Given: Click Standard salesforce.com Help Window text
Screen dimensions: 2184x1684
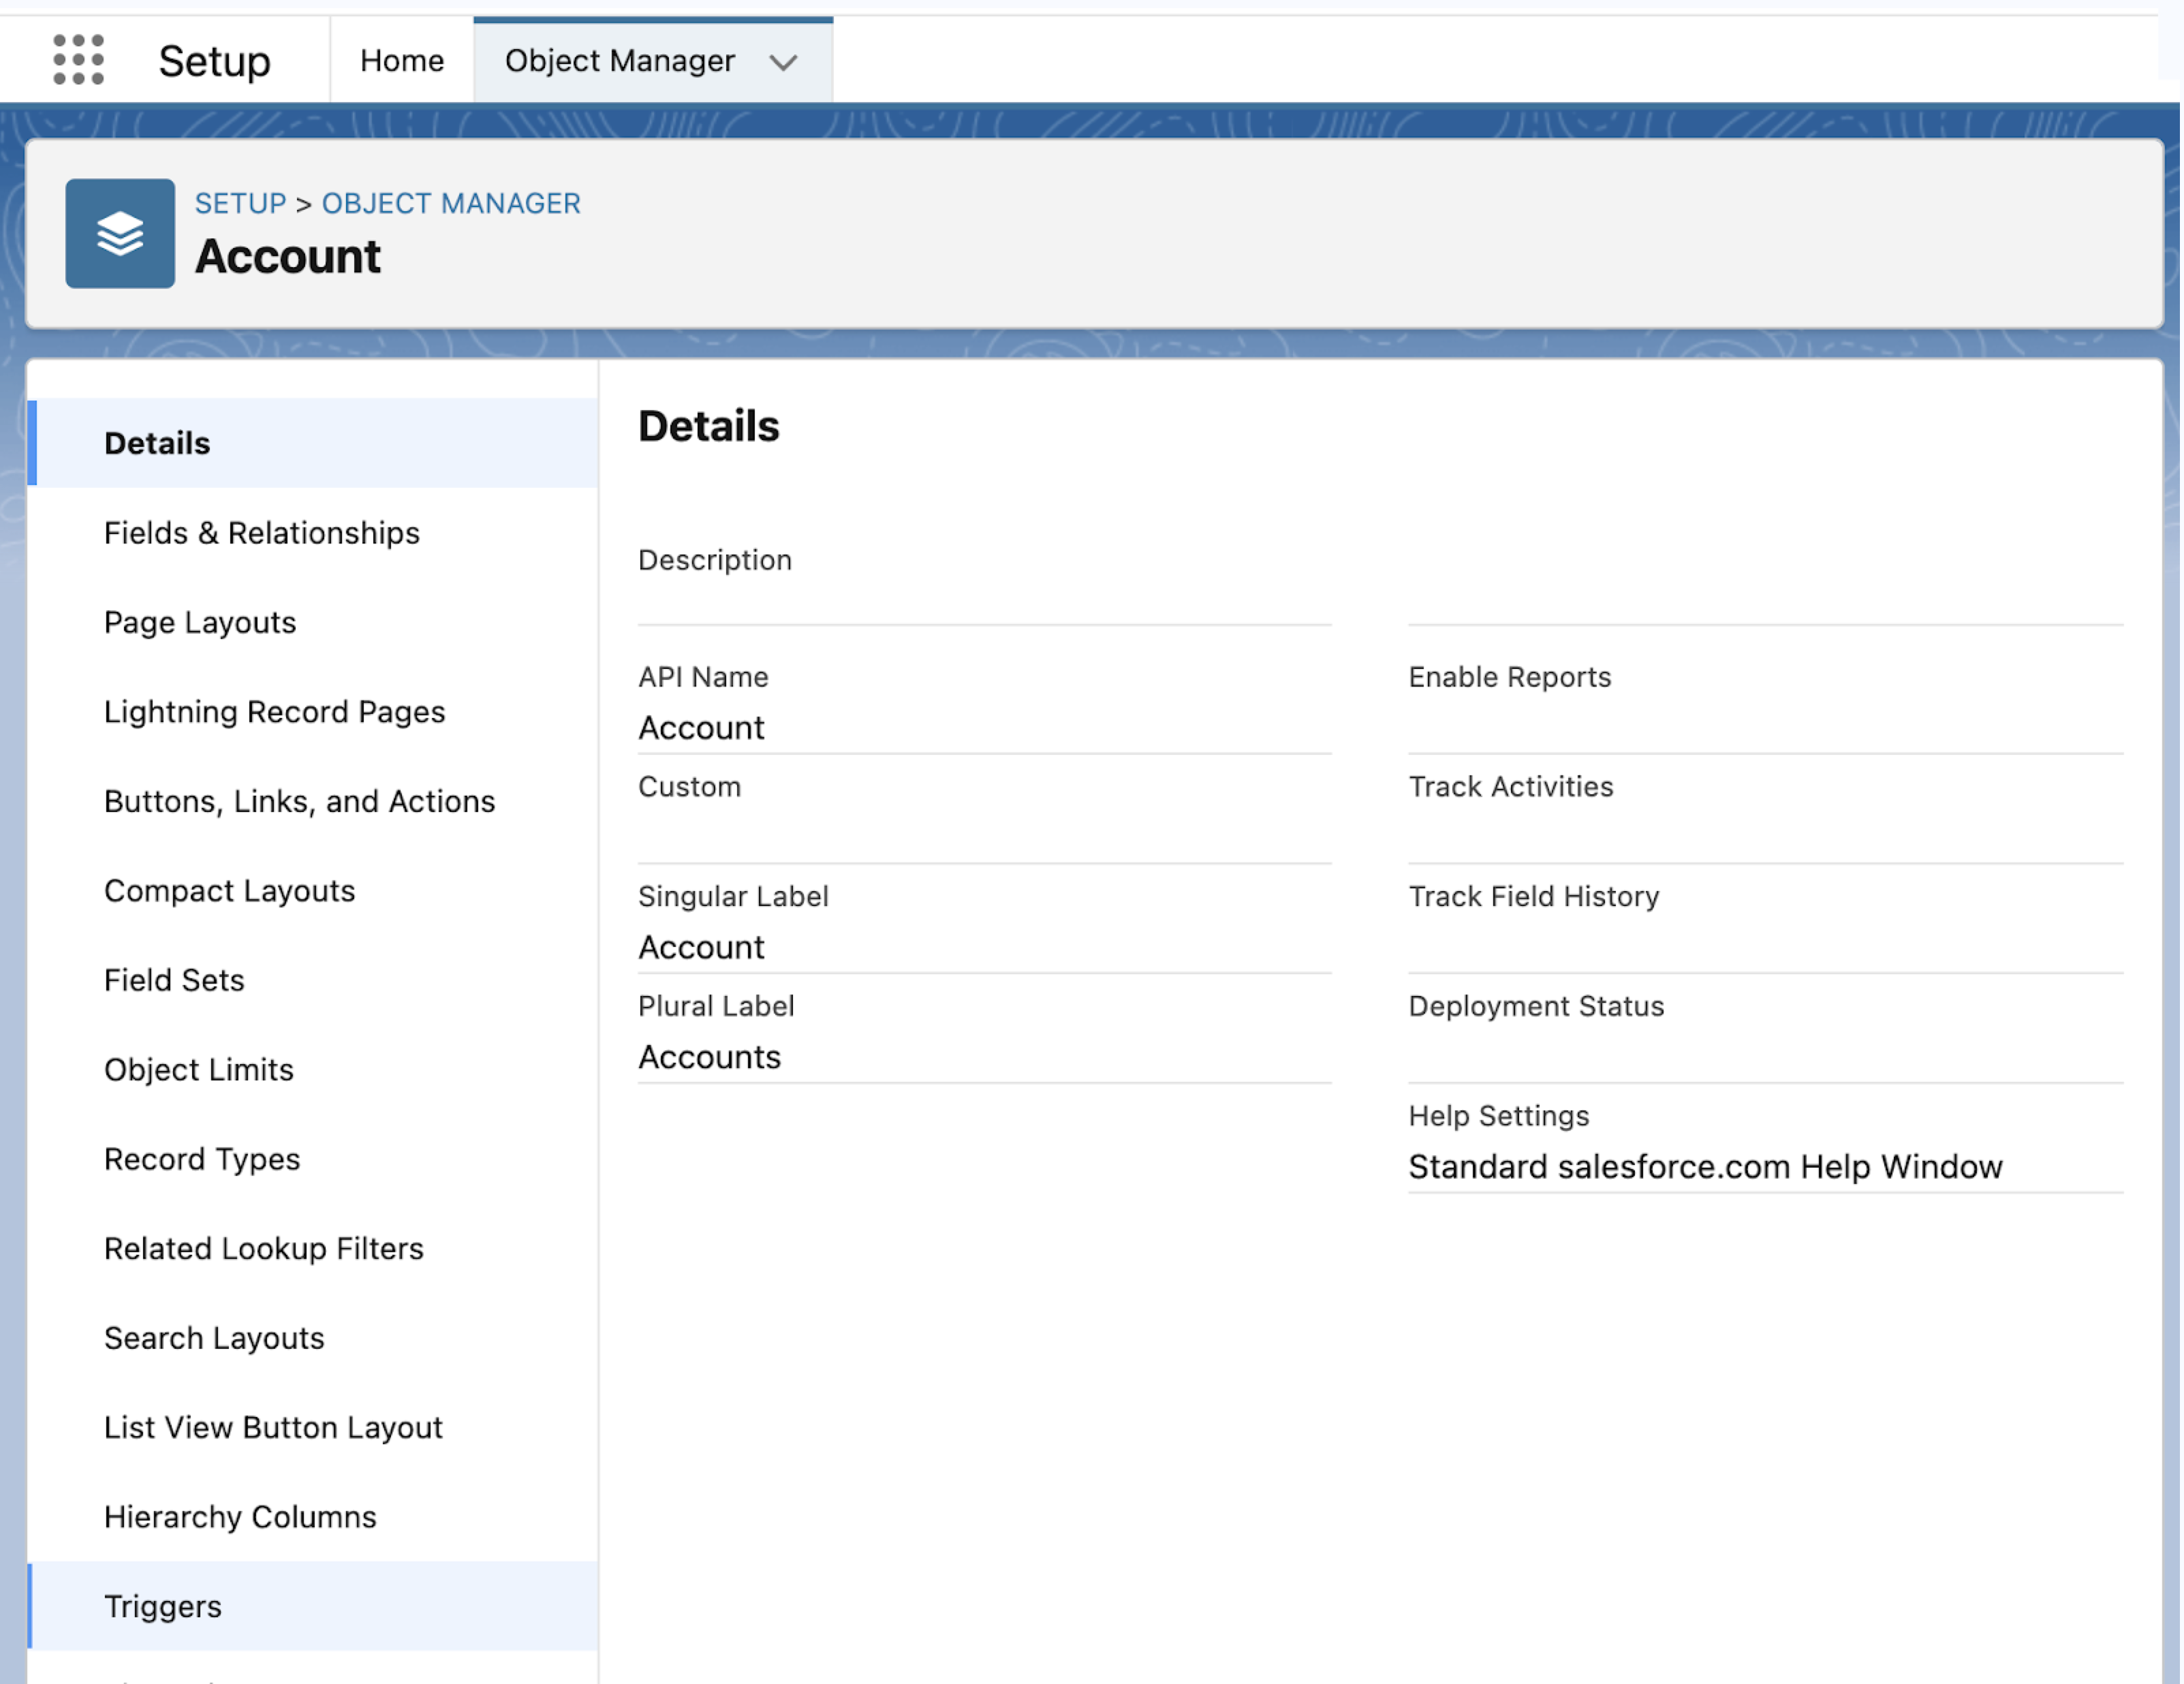Looking at the screenshot, I should (1705, 1167).
